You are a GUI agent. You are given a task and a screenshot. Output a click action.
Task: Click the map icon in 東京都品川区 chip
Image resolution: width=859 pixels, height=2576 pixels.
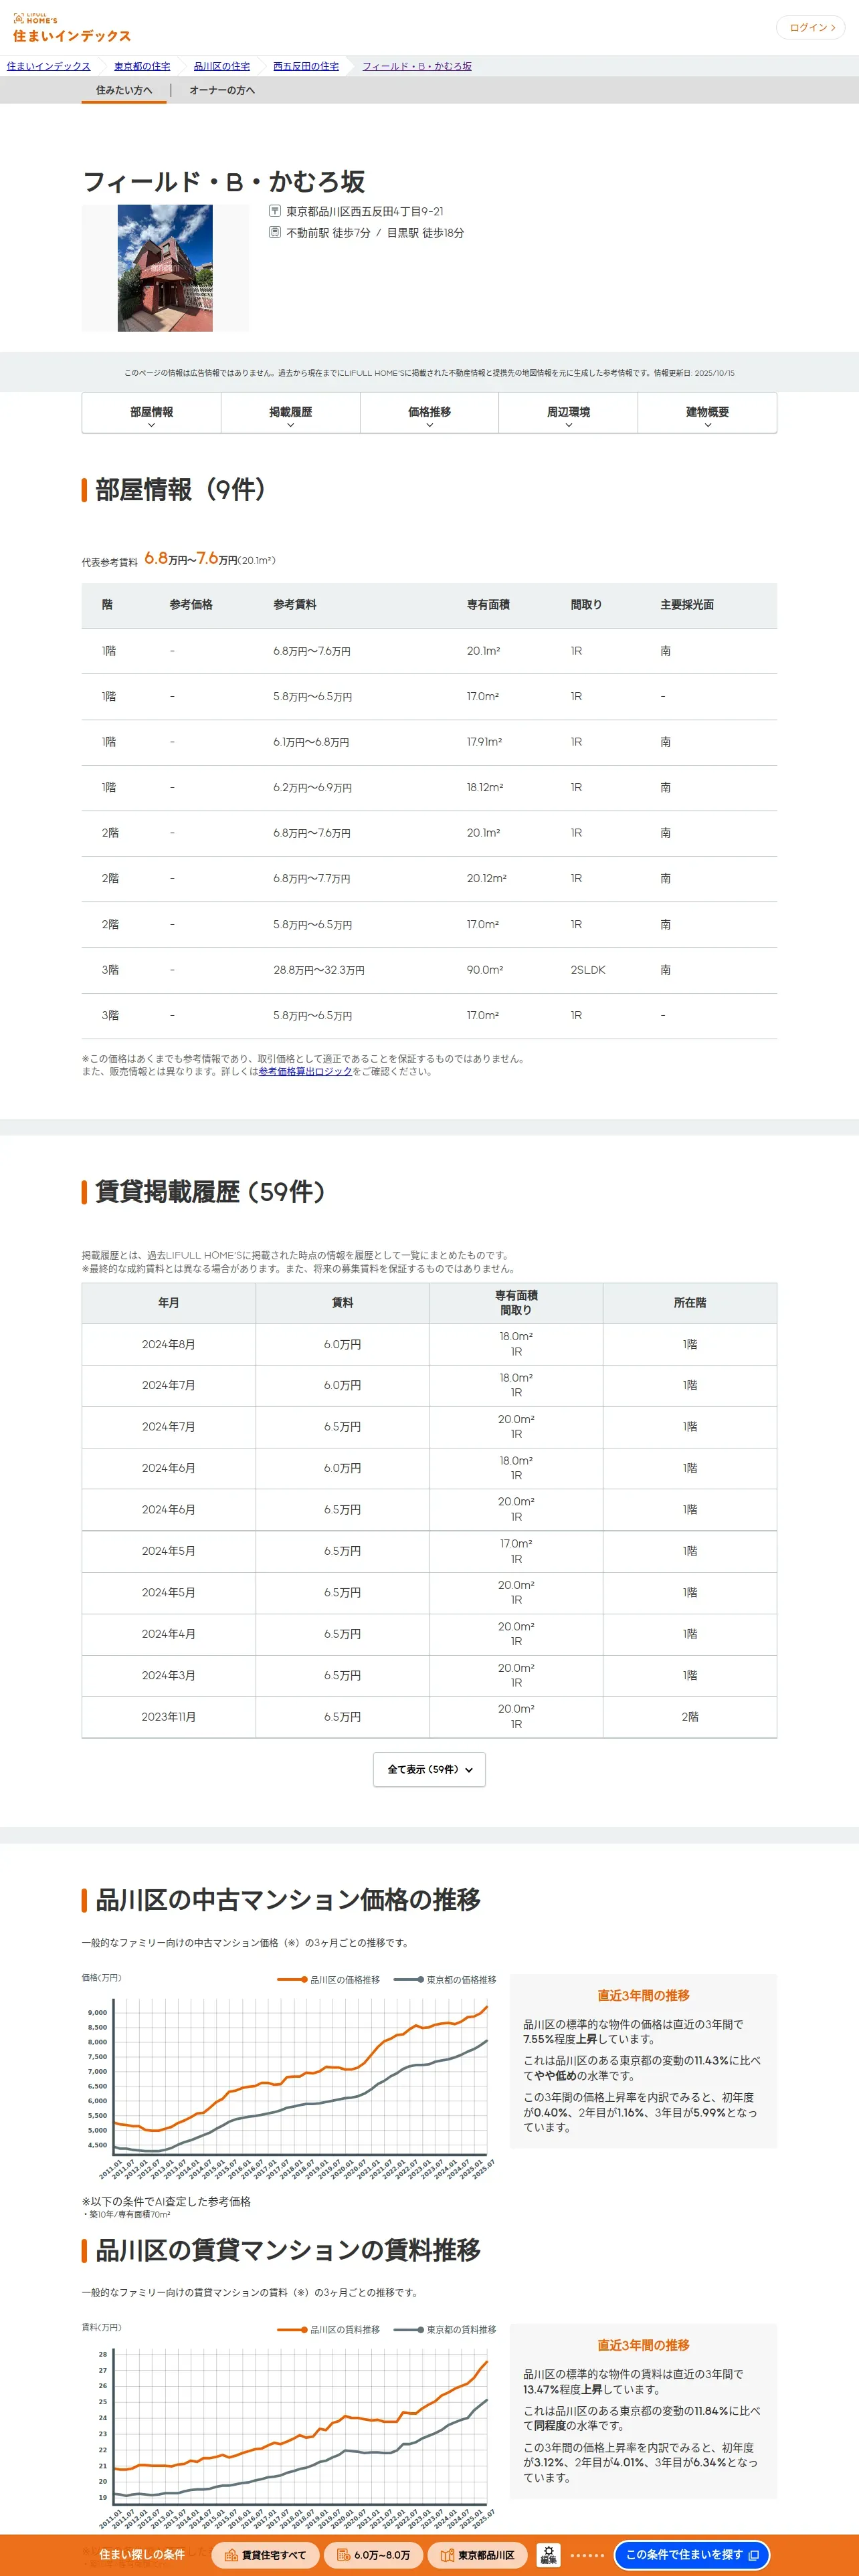pos(447,2555)
